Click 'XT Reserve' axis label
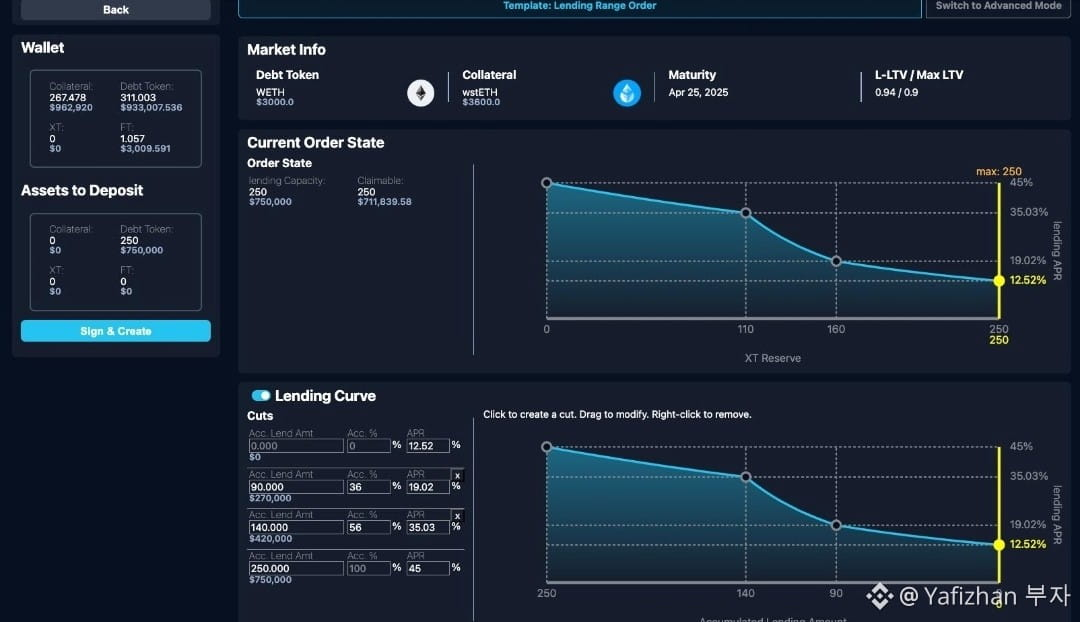Viewport: 1080px width, 622px height. (772, 358)
